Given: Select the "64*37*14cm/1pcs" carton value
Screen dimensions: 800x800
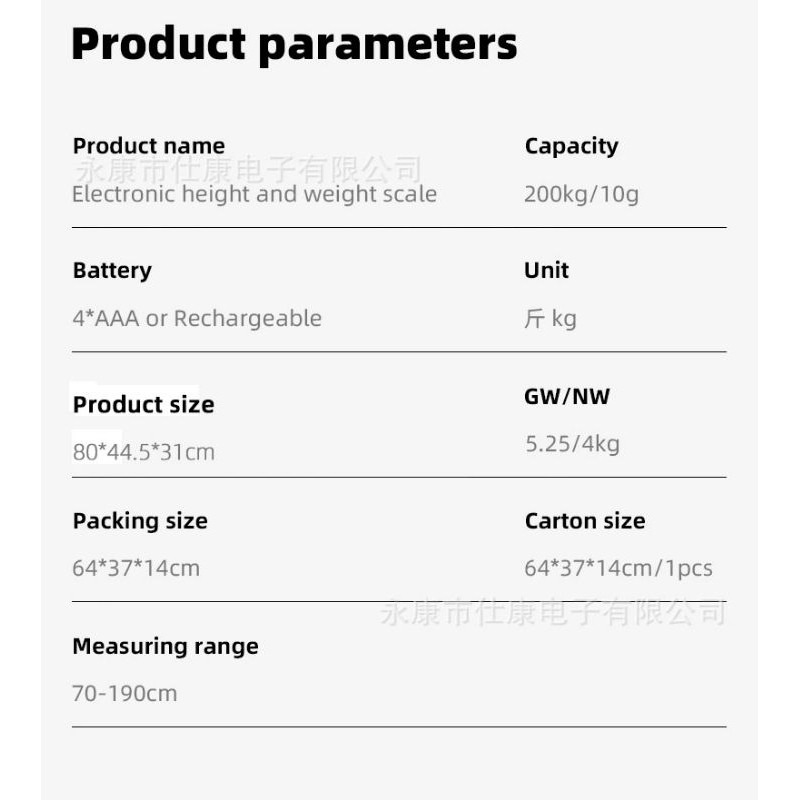Looking at the screenshot, I should coord(618,569).
